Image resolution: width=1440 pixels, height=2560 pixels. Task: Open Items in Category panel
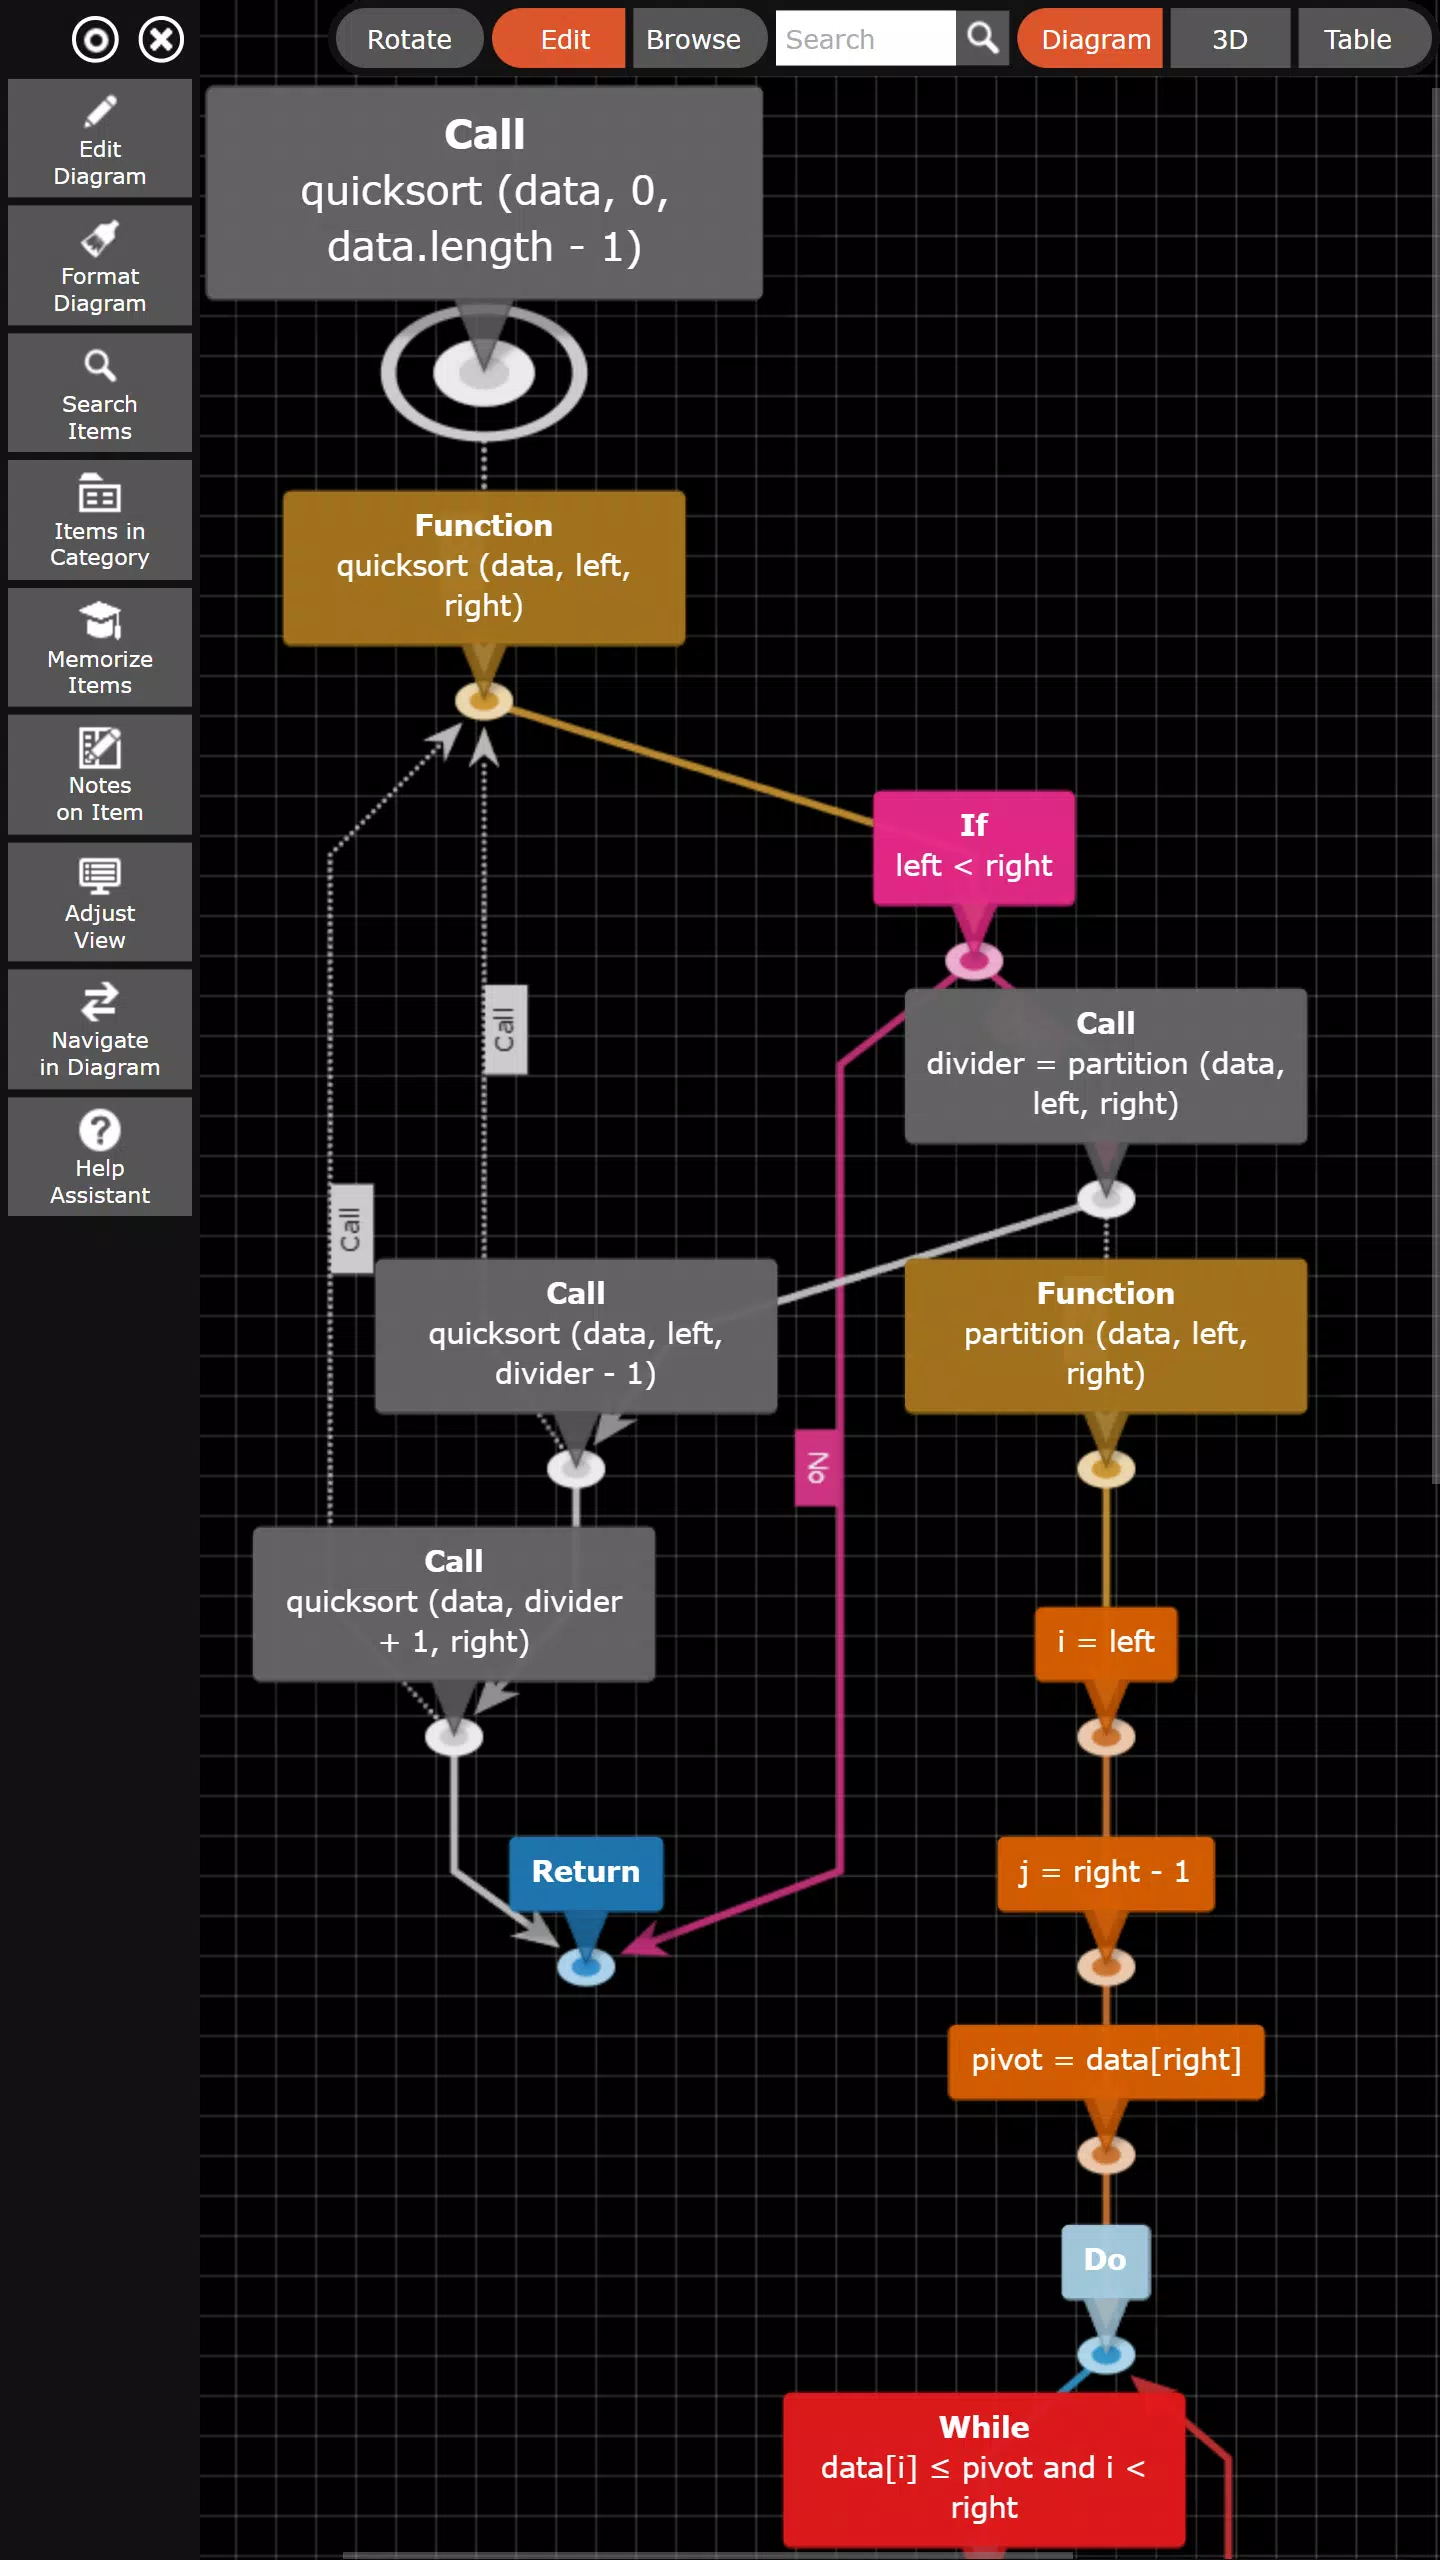(100, 520)
